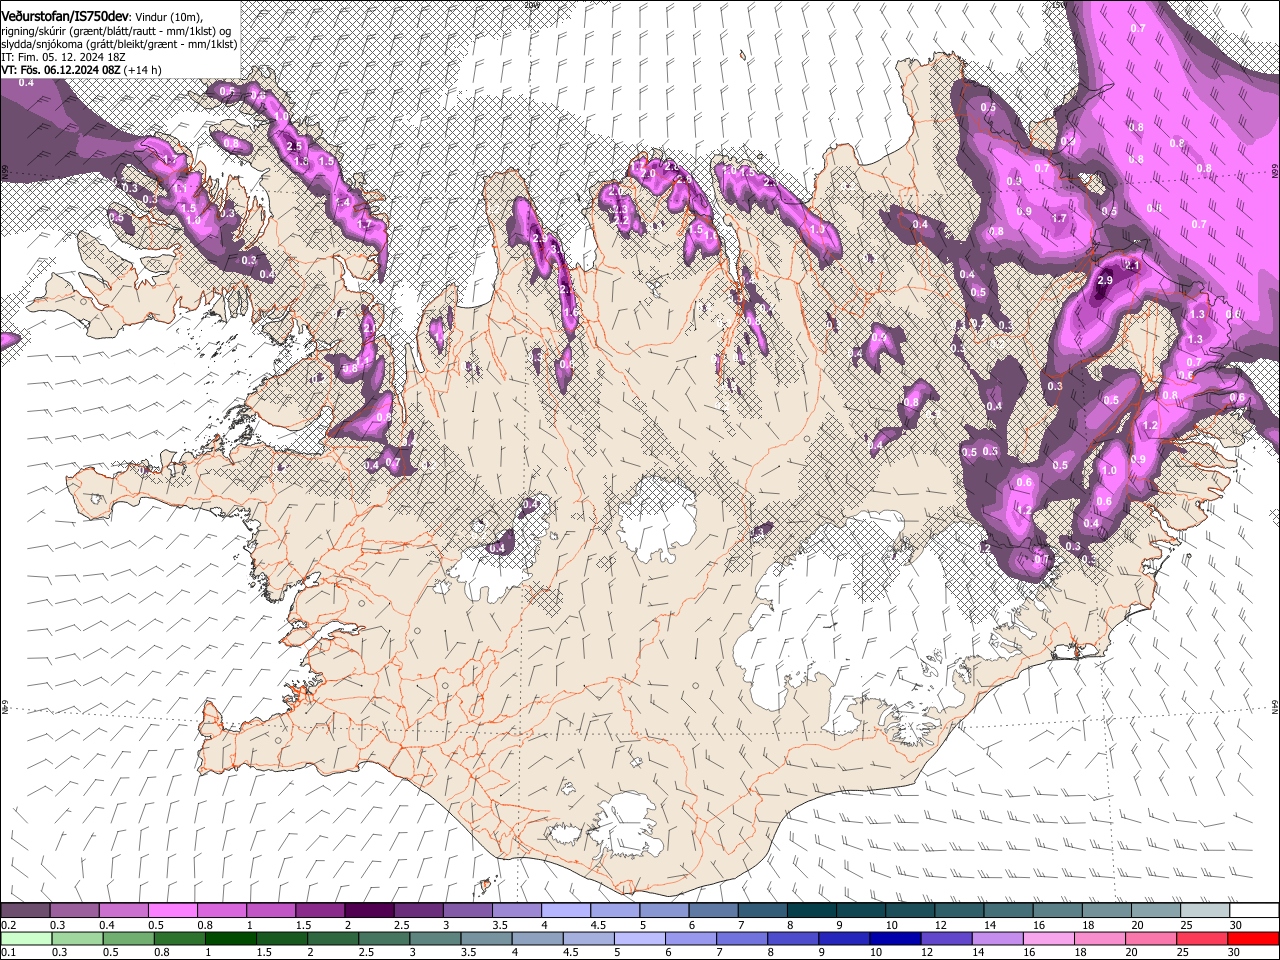Pick the light periwinkle 4–4.5 snow swatch
This screenshot has width=1280, height=960.
565,910
